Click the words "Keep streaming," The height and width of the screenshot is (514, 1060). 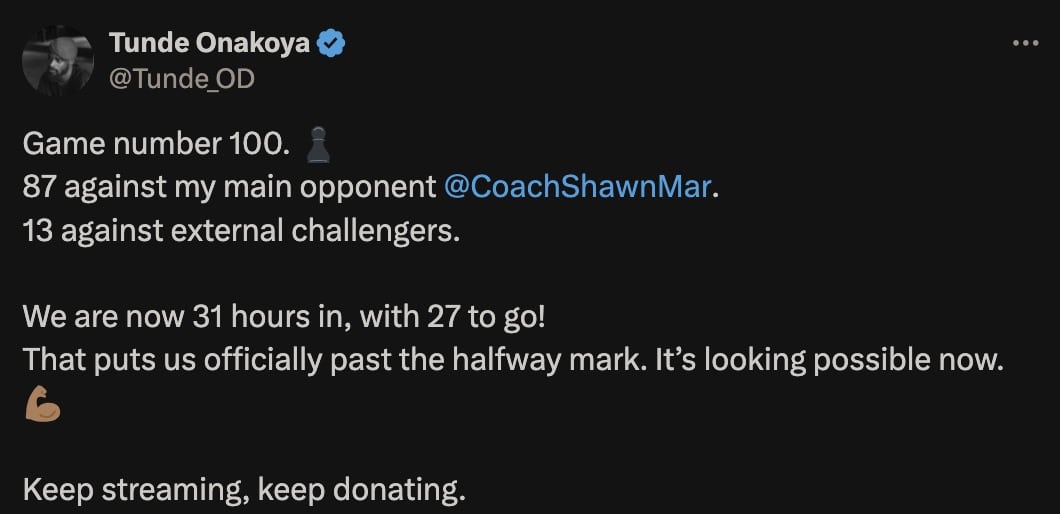(x=144, y=490)
